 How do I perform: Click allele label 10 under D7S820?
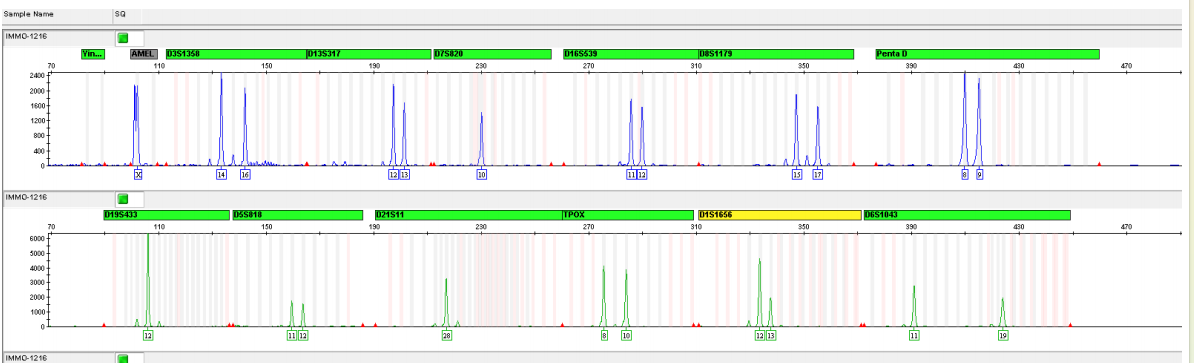pos(482,175)
